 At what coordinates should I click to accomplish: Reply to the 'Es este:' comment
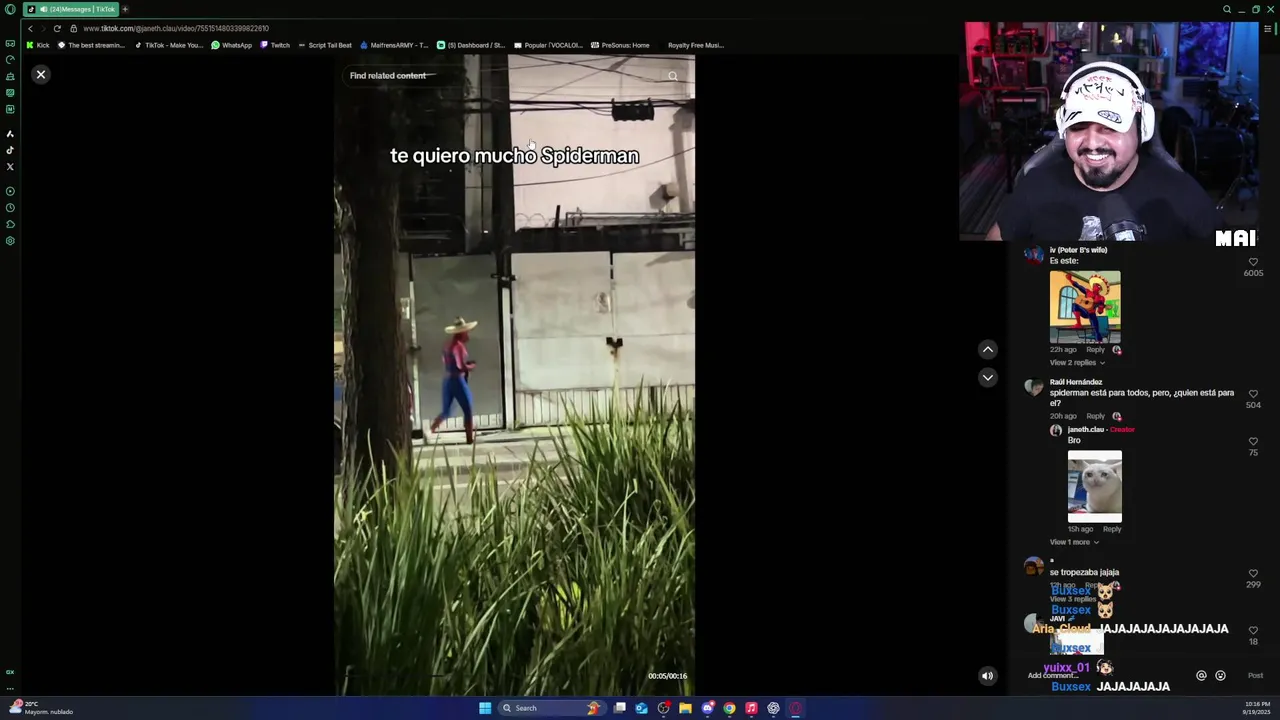[1096, 350]
